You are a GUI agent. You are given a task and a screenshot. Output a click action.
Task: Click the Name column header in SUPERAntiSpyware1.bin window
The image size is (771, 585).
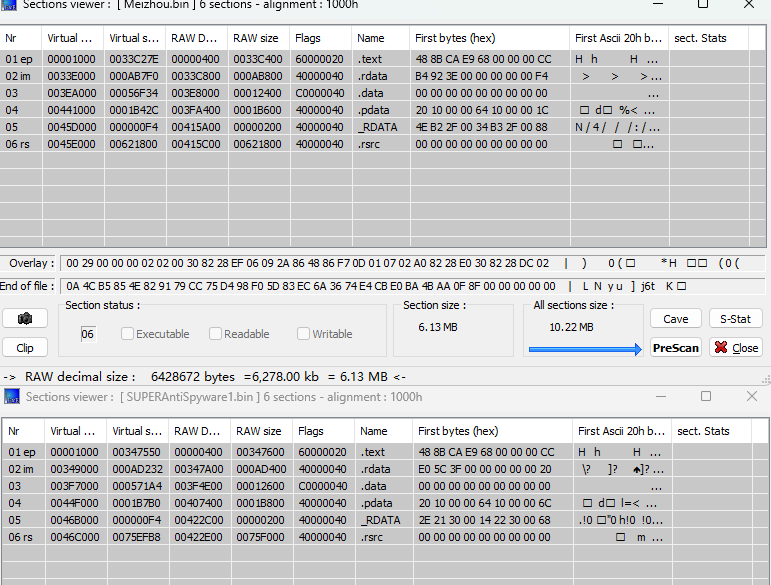[x=384, y=431]
